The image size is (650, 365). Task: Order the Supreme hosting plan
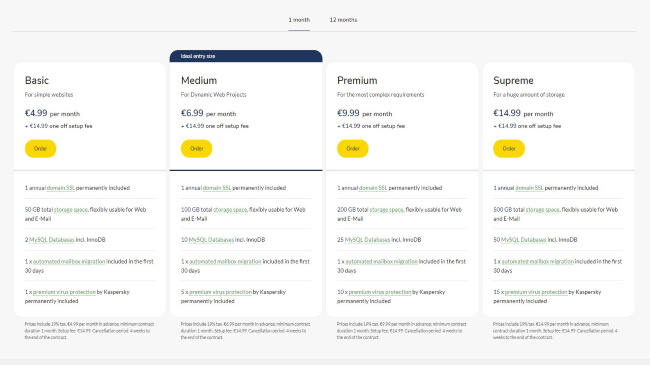point(509,148)
